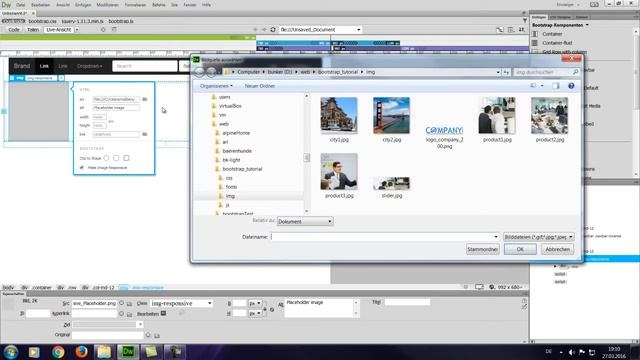This screenshot has height=360, width=640.
Task: Insert Container component from panel
Action: tap(552, 34)
